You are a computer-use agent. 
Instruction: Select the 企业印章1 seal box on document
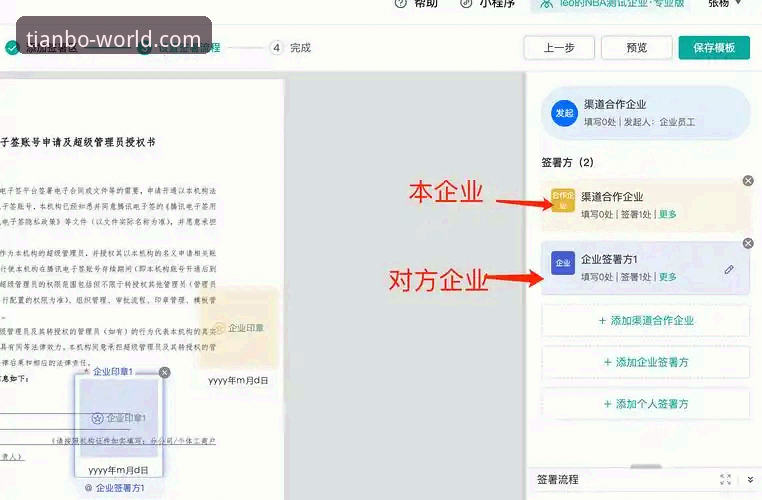tap(119, 418)
